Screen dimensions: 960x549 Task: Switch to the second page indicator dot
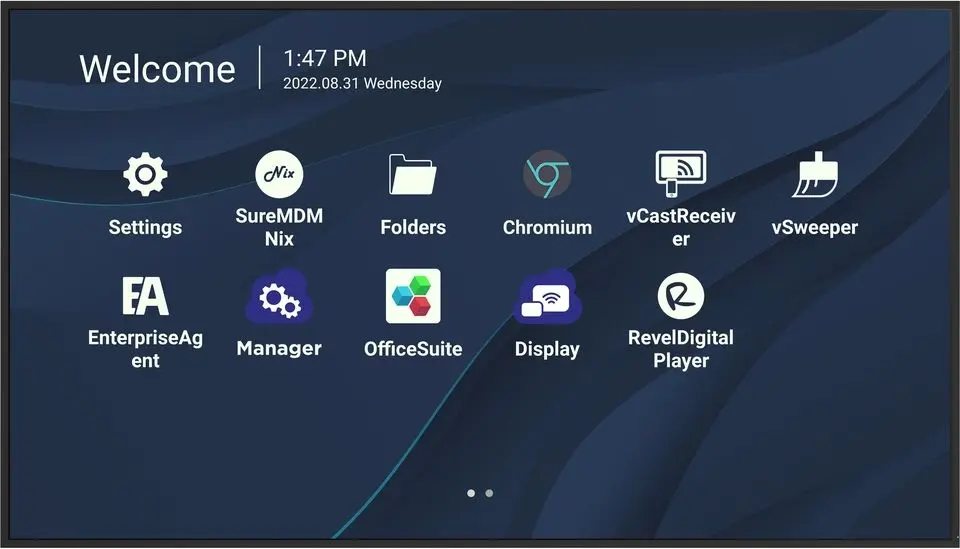pos(489,493)
